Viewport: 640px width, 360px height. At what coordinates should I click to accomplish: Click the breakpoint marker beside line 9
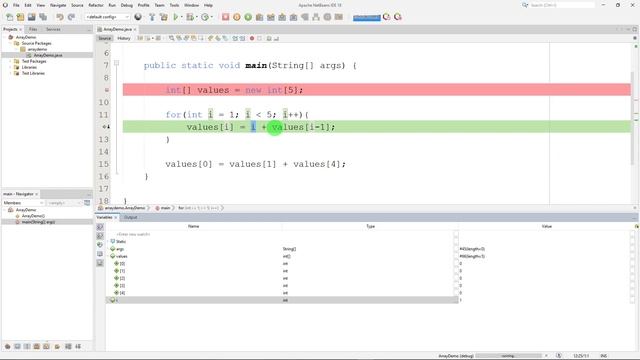[107, 90]
